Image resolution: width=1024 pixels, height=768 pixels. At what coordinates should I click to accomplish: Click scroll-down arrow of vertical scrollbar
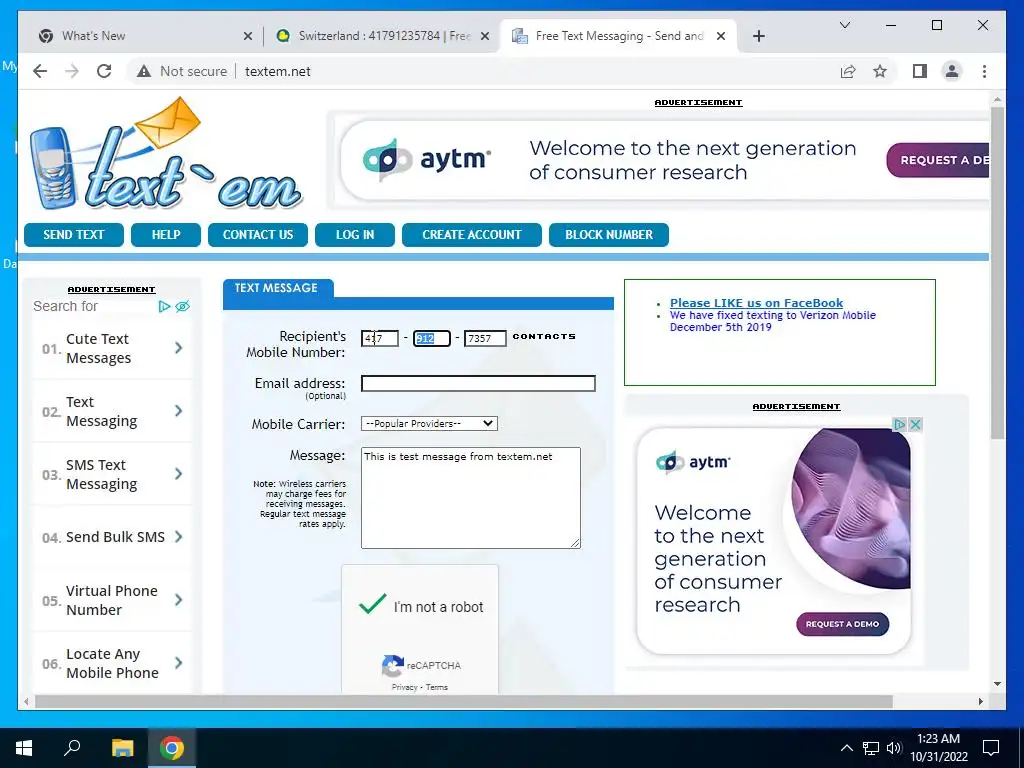pos(997,684)
